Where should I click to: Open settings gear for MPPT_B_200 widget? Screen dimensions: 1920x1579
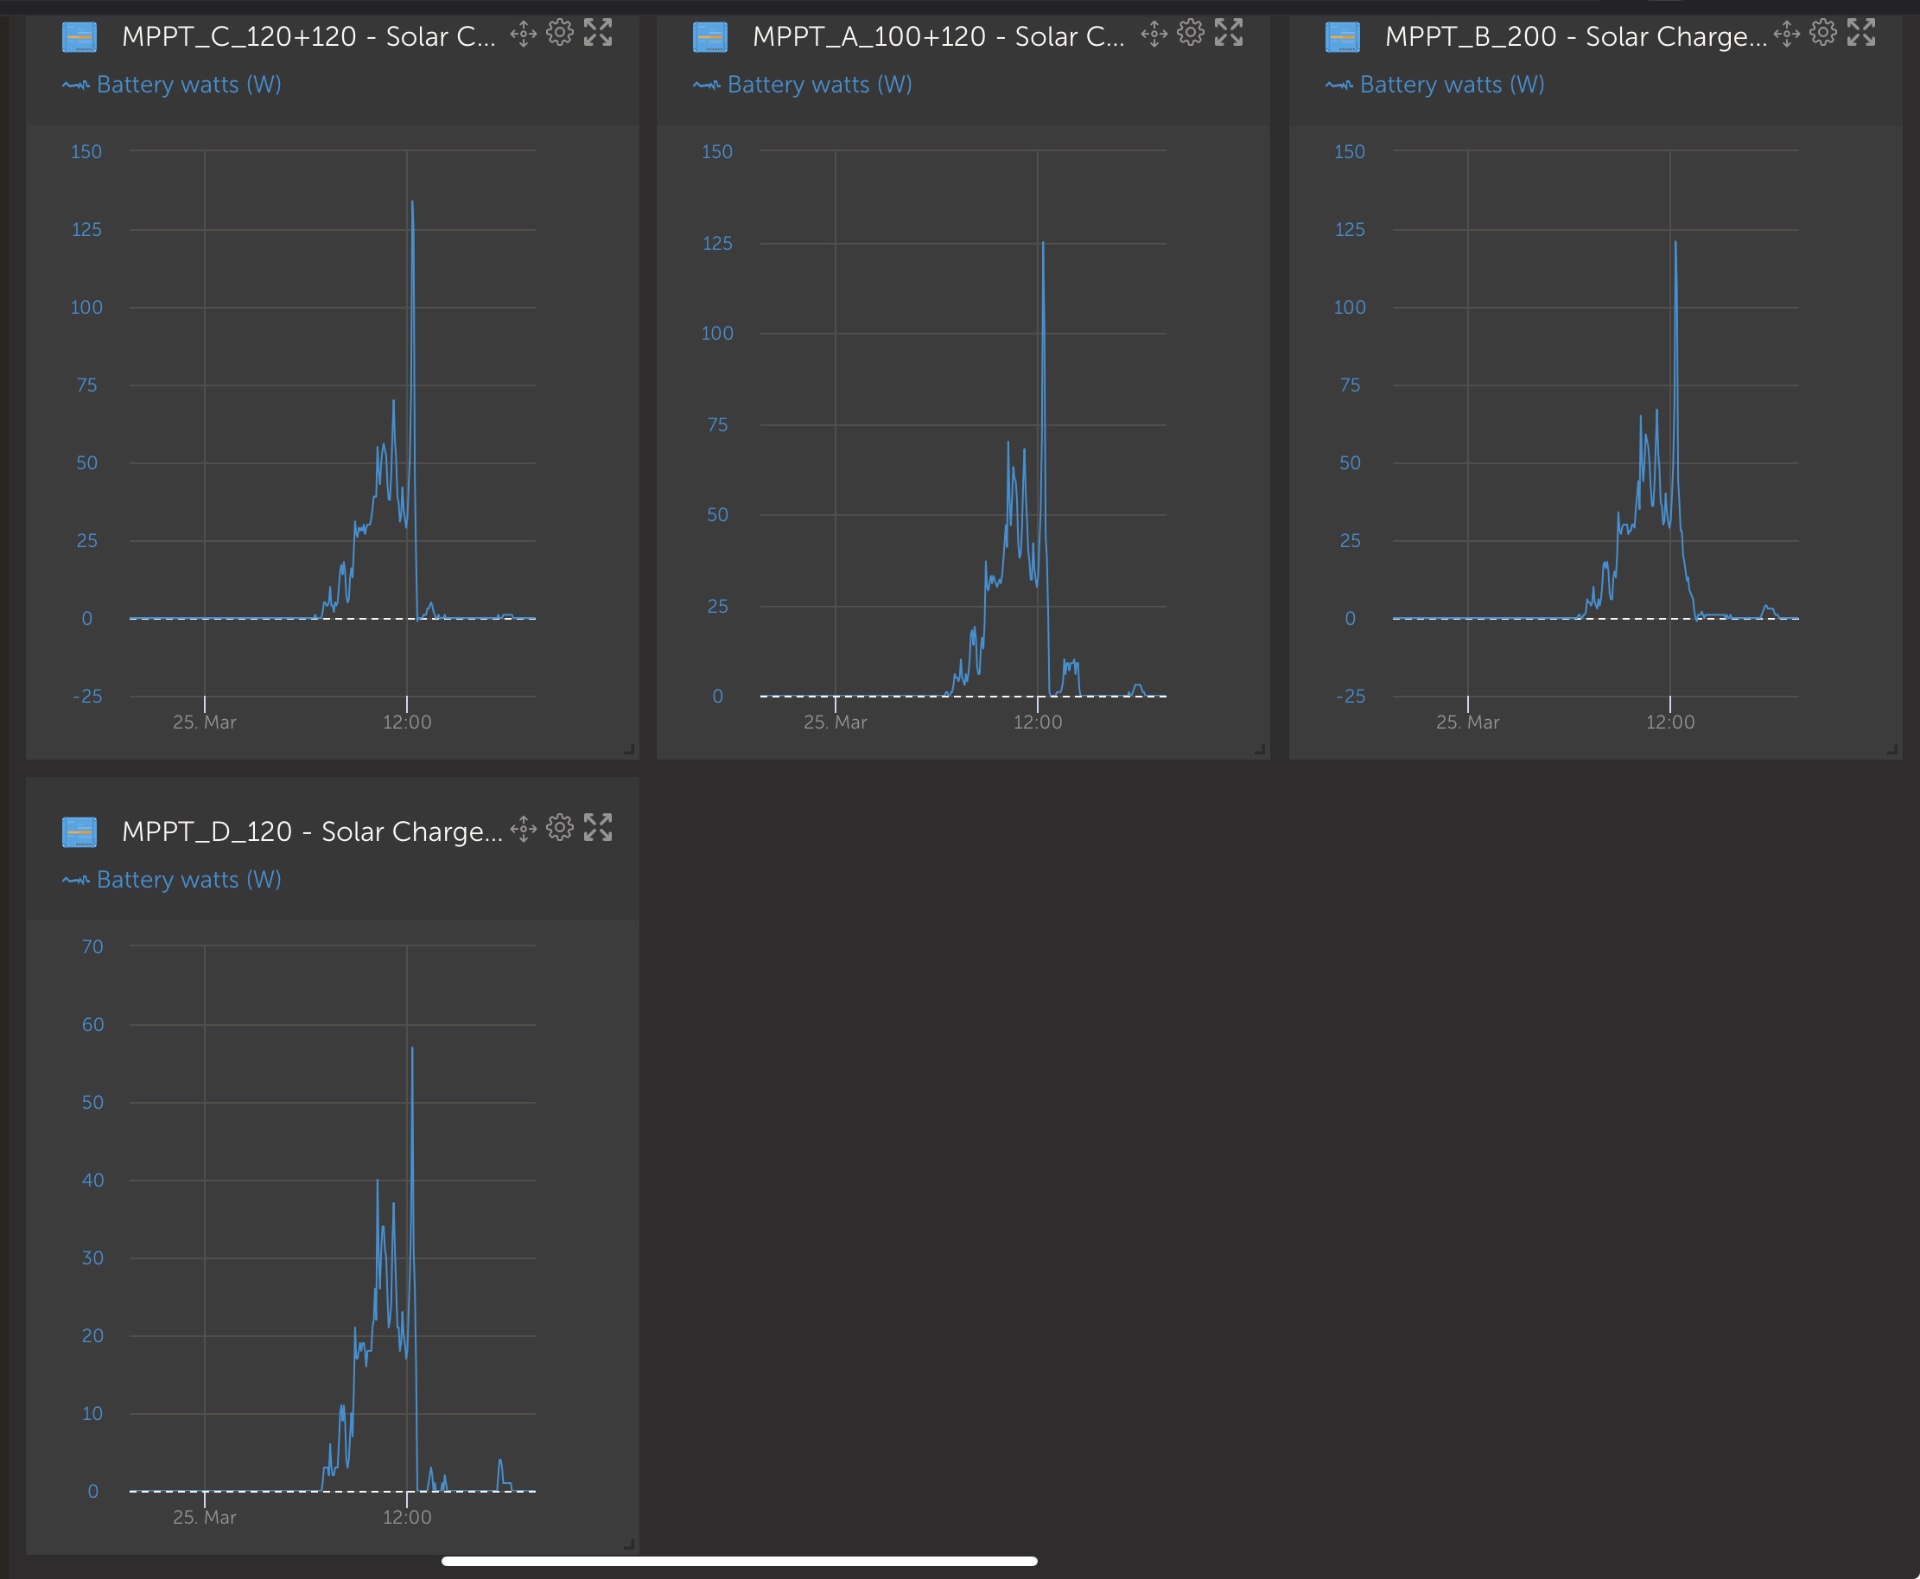[1823, 33]
